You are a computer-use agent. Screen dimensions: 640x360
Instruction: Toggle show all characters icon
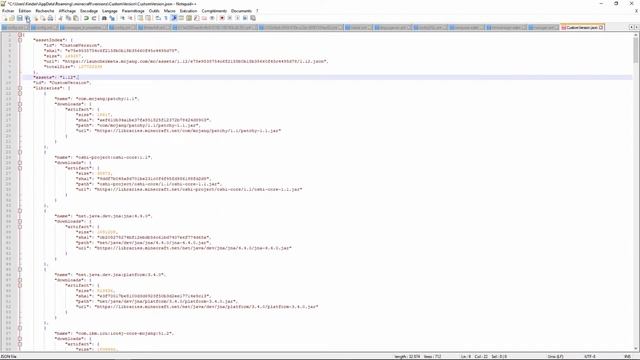[166, 18]
